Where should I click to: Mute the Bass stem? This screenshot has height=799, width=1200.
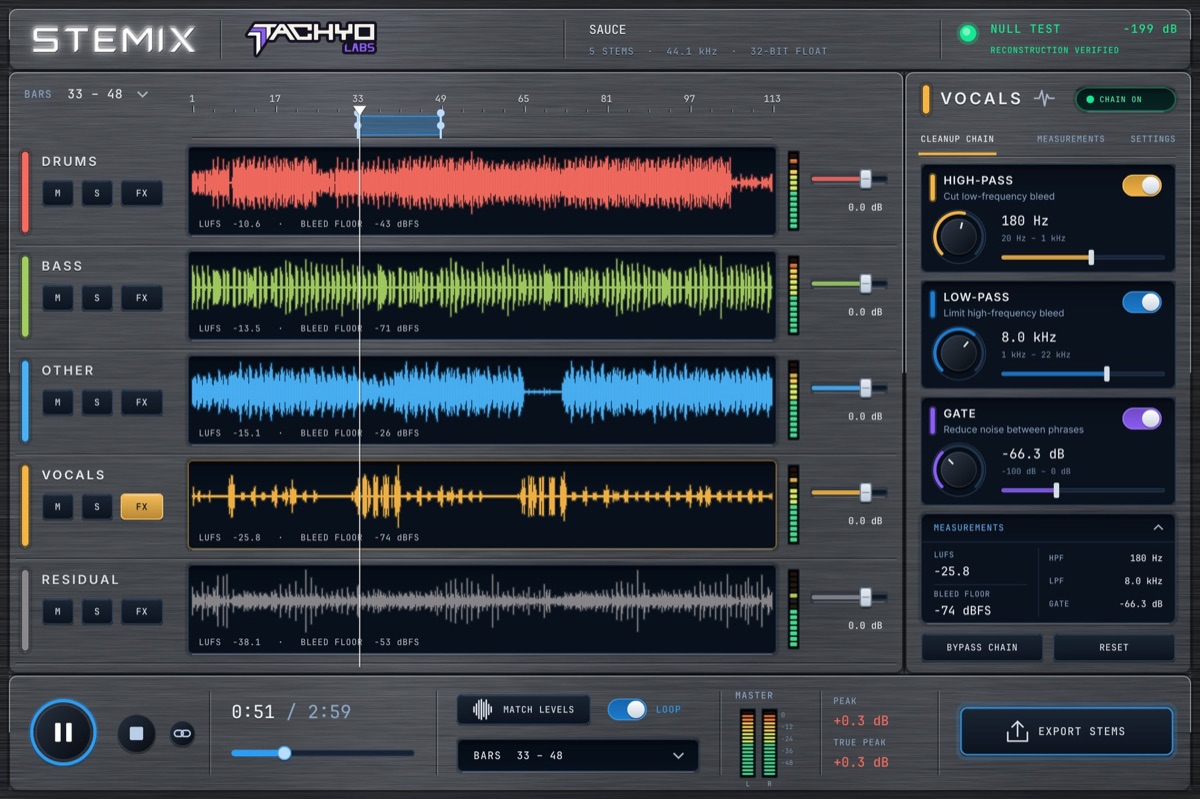tap(57, 298)
